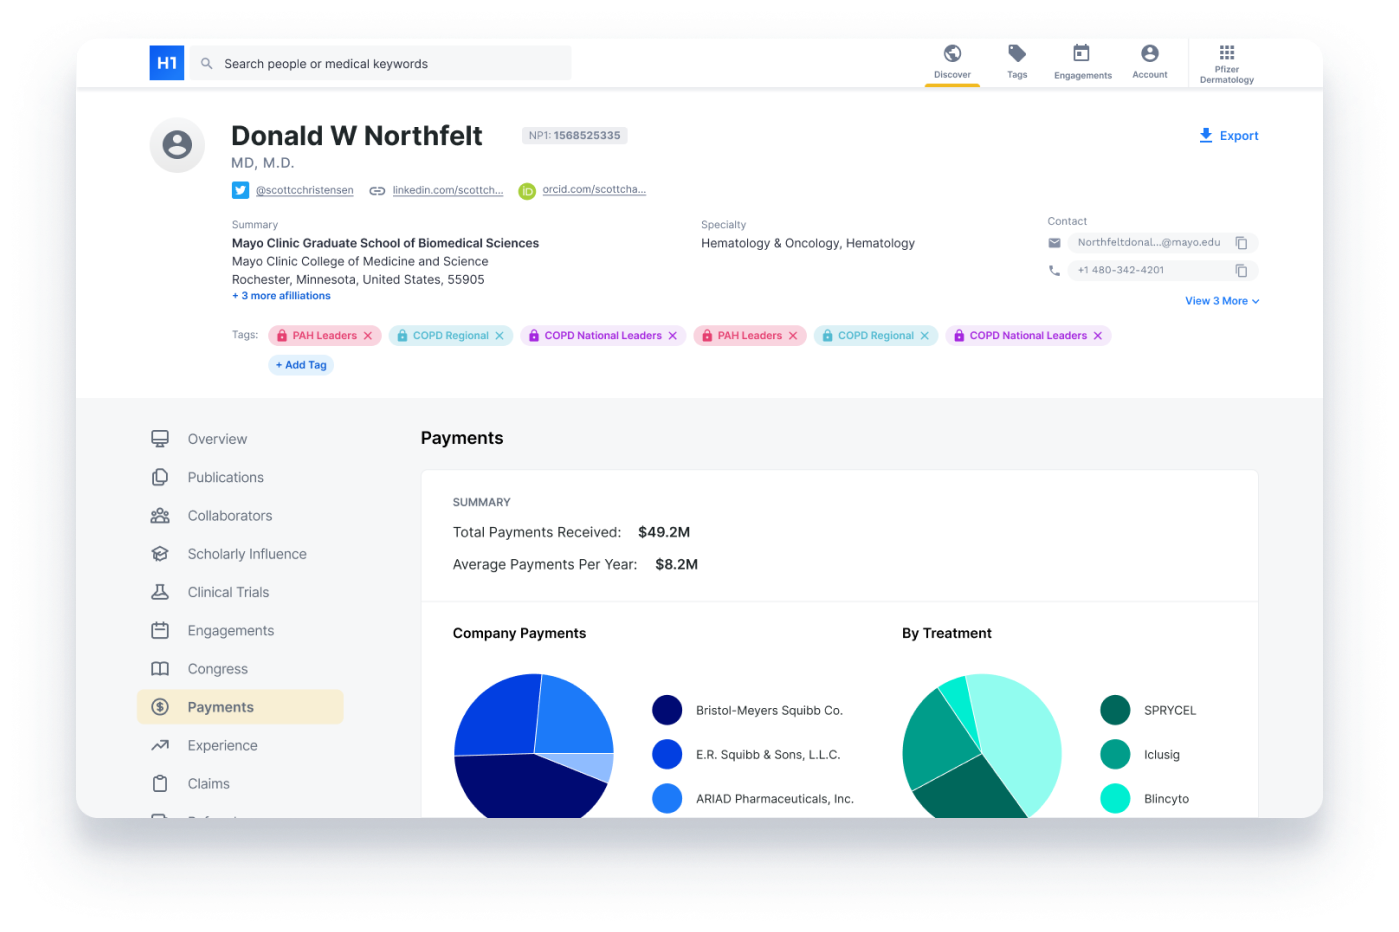Select the Iclusig legend swatch
Viewport: 1399px width, 932px height.
click(1115, 754)
